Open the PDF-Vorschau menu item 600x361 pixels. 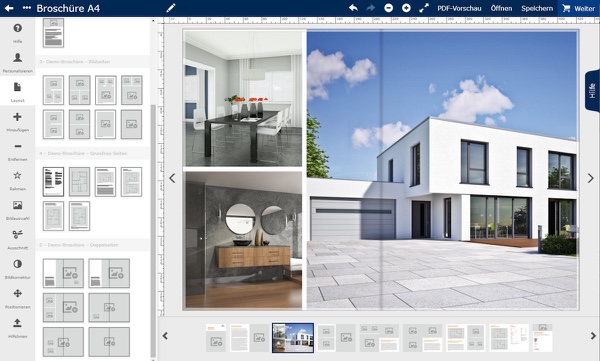pos(459,8)
